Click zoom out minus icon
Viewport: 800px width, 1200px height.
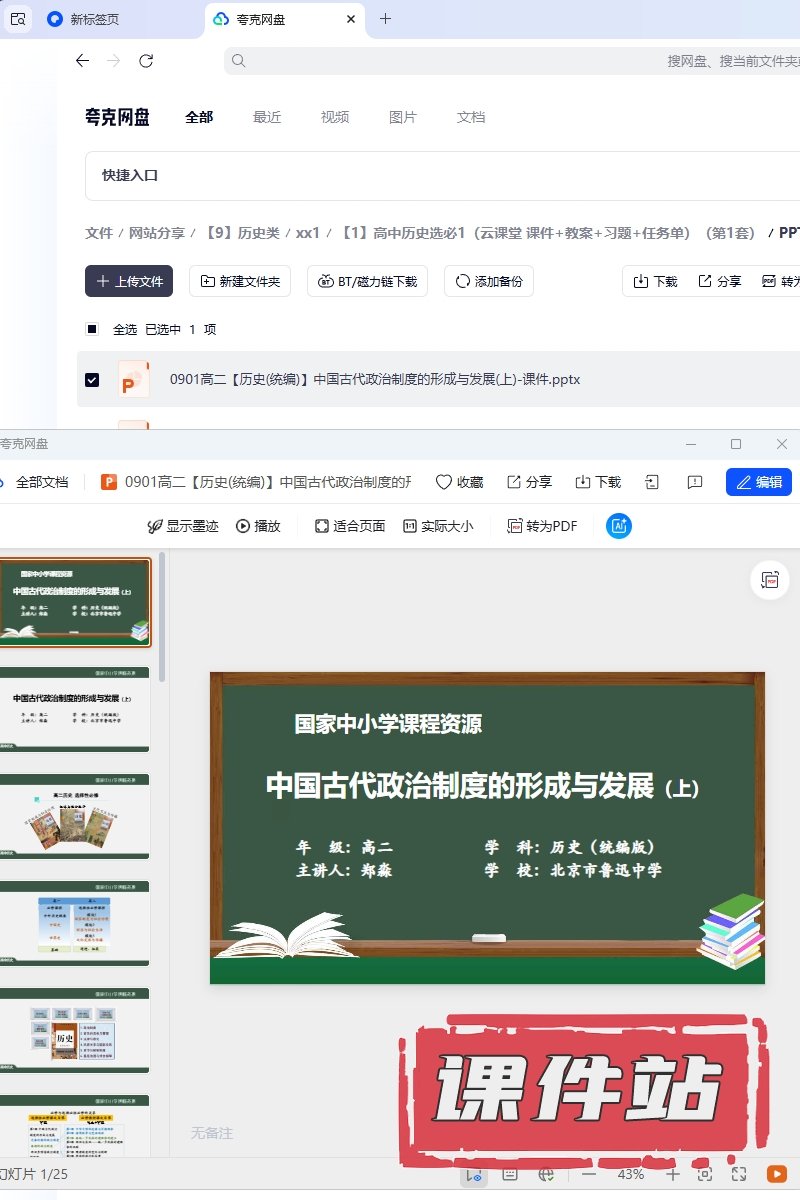coord(589,1174)
